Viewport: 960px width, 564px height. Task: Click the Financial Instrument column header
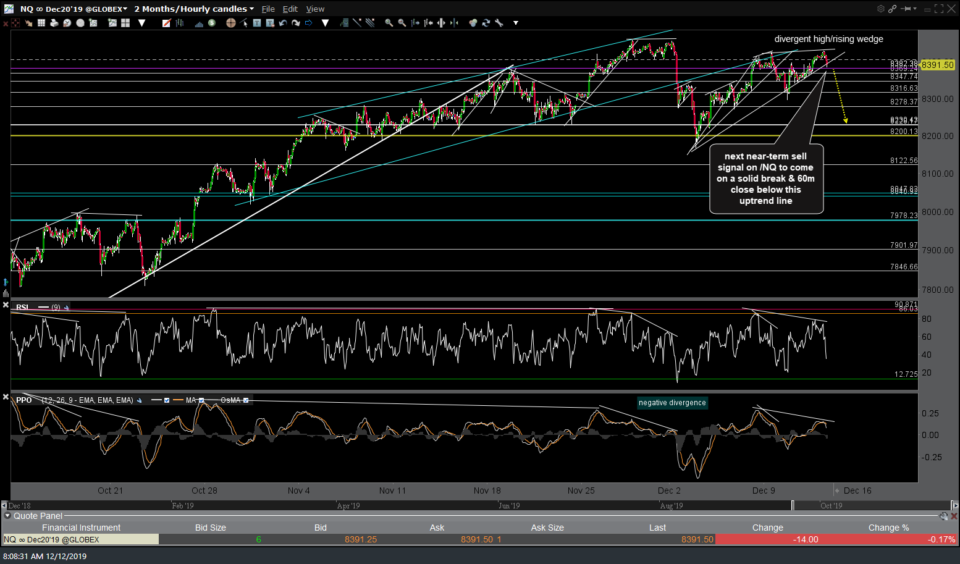tap(81, 527)
